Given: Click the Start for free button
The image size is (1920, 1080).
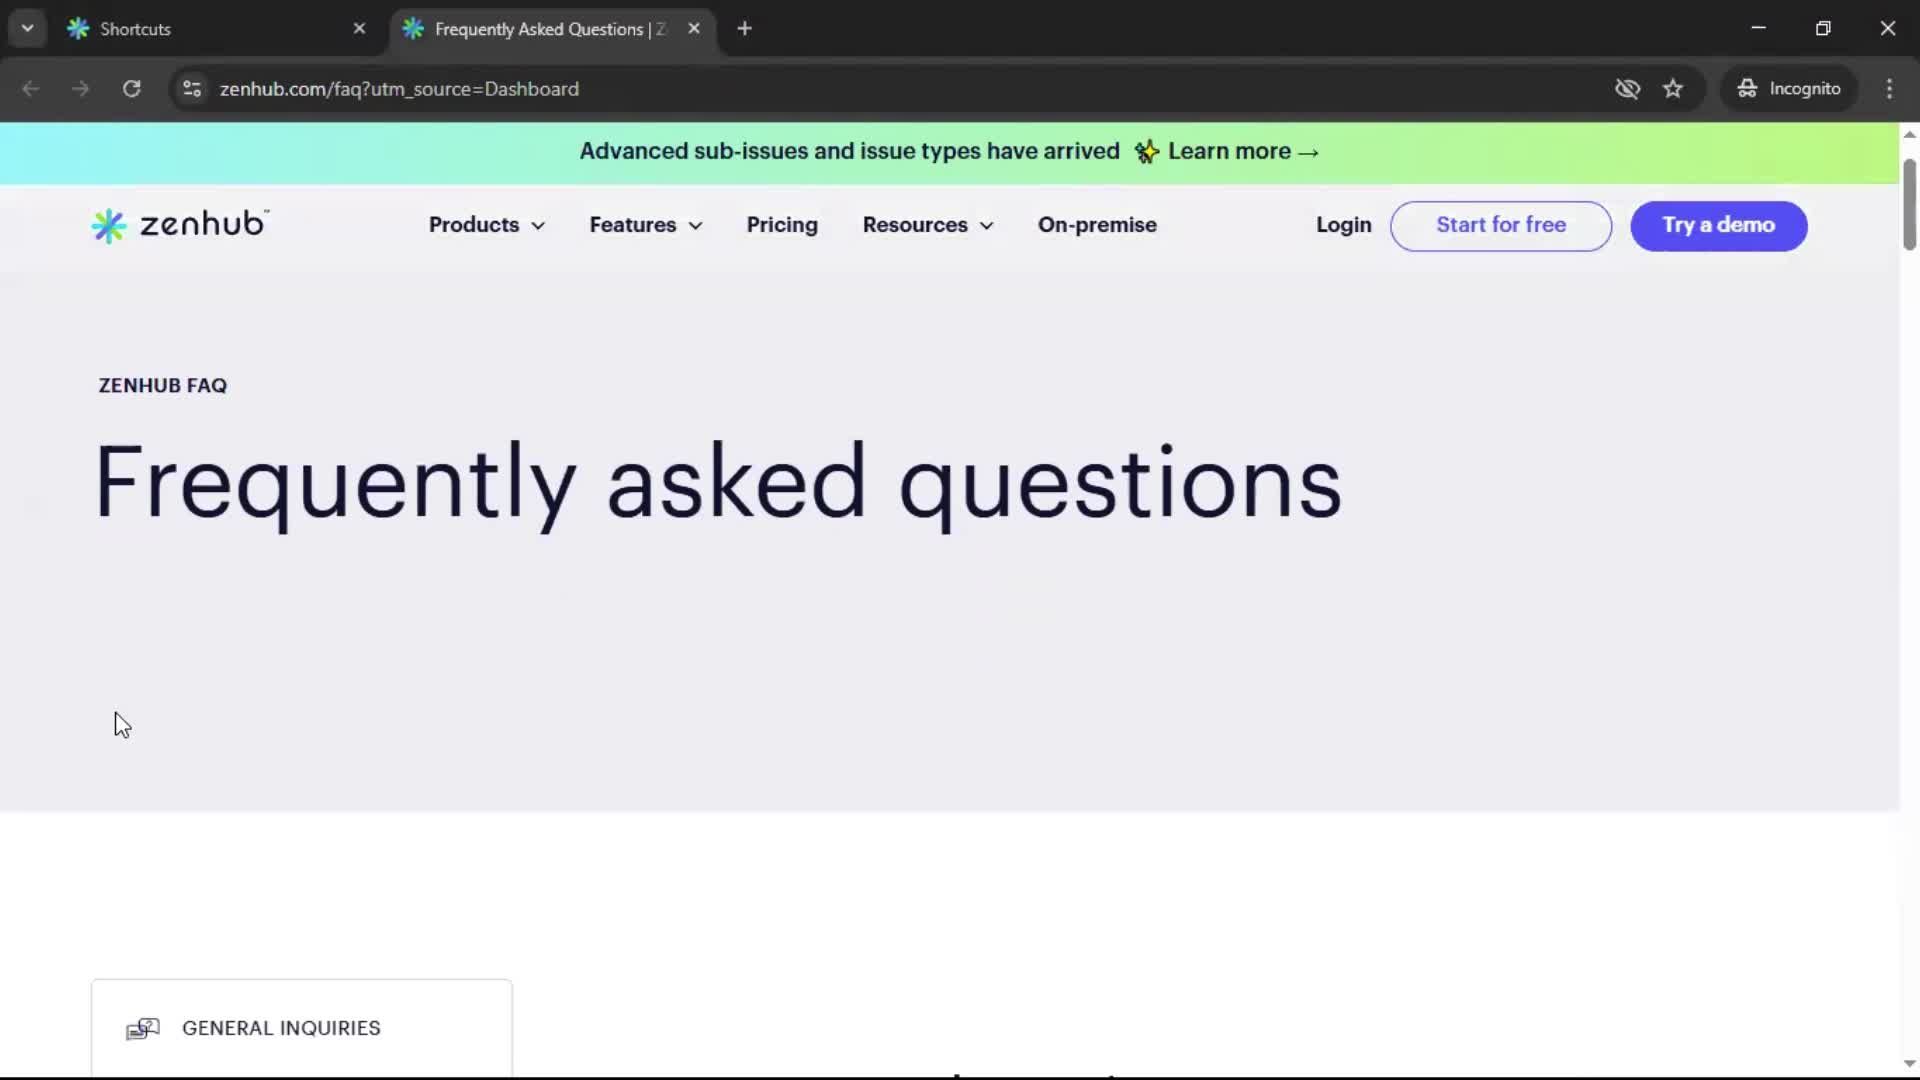Looking at the screenshot, I should point(1501,226).
